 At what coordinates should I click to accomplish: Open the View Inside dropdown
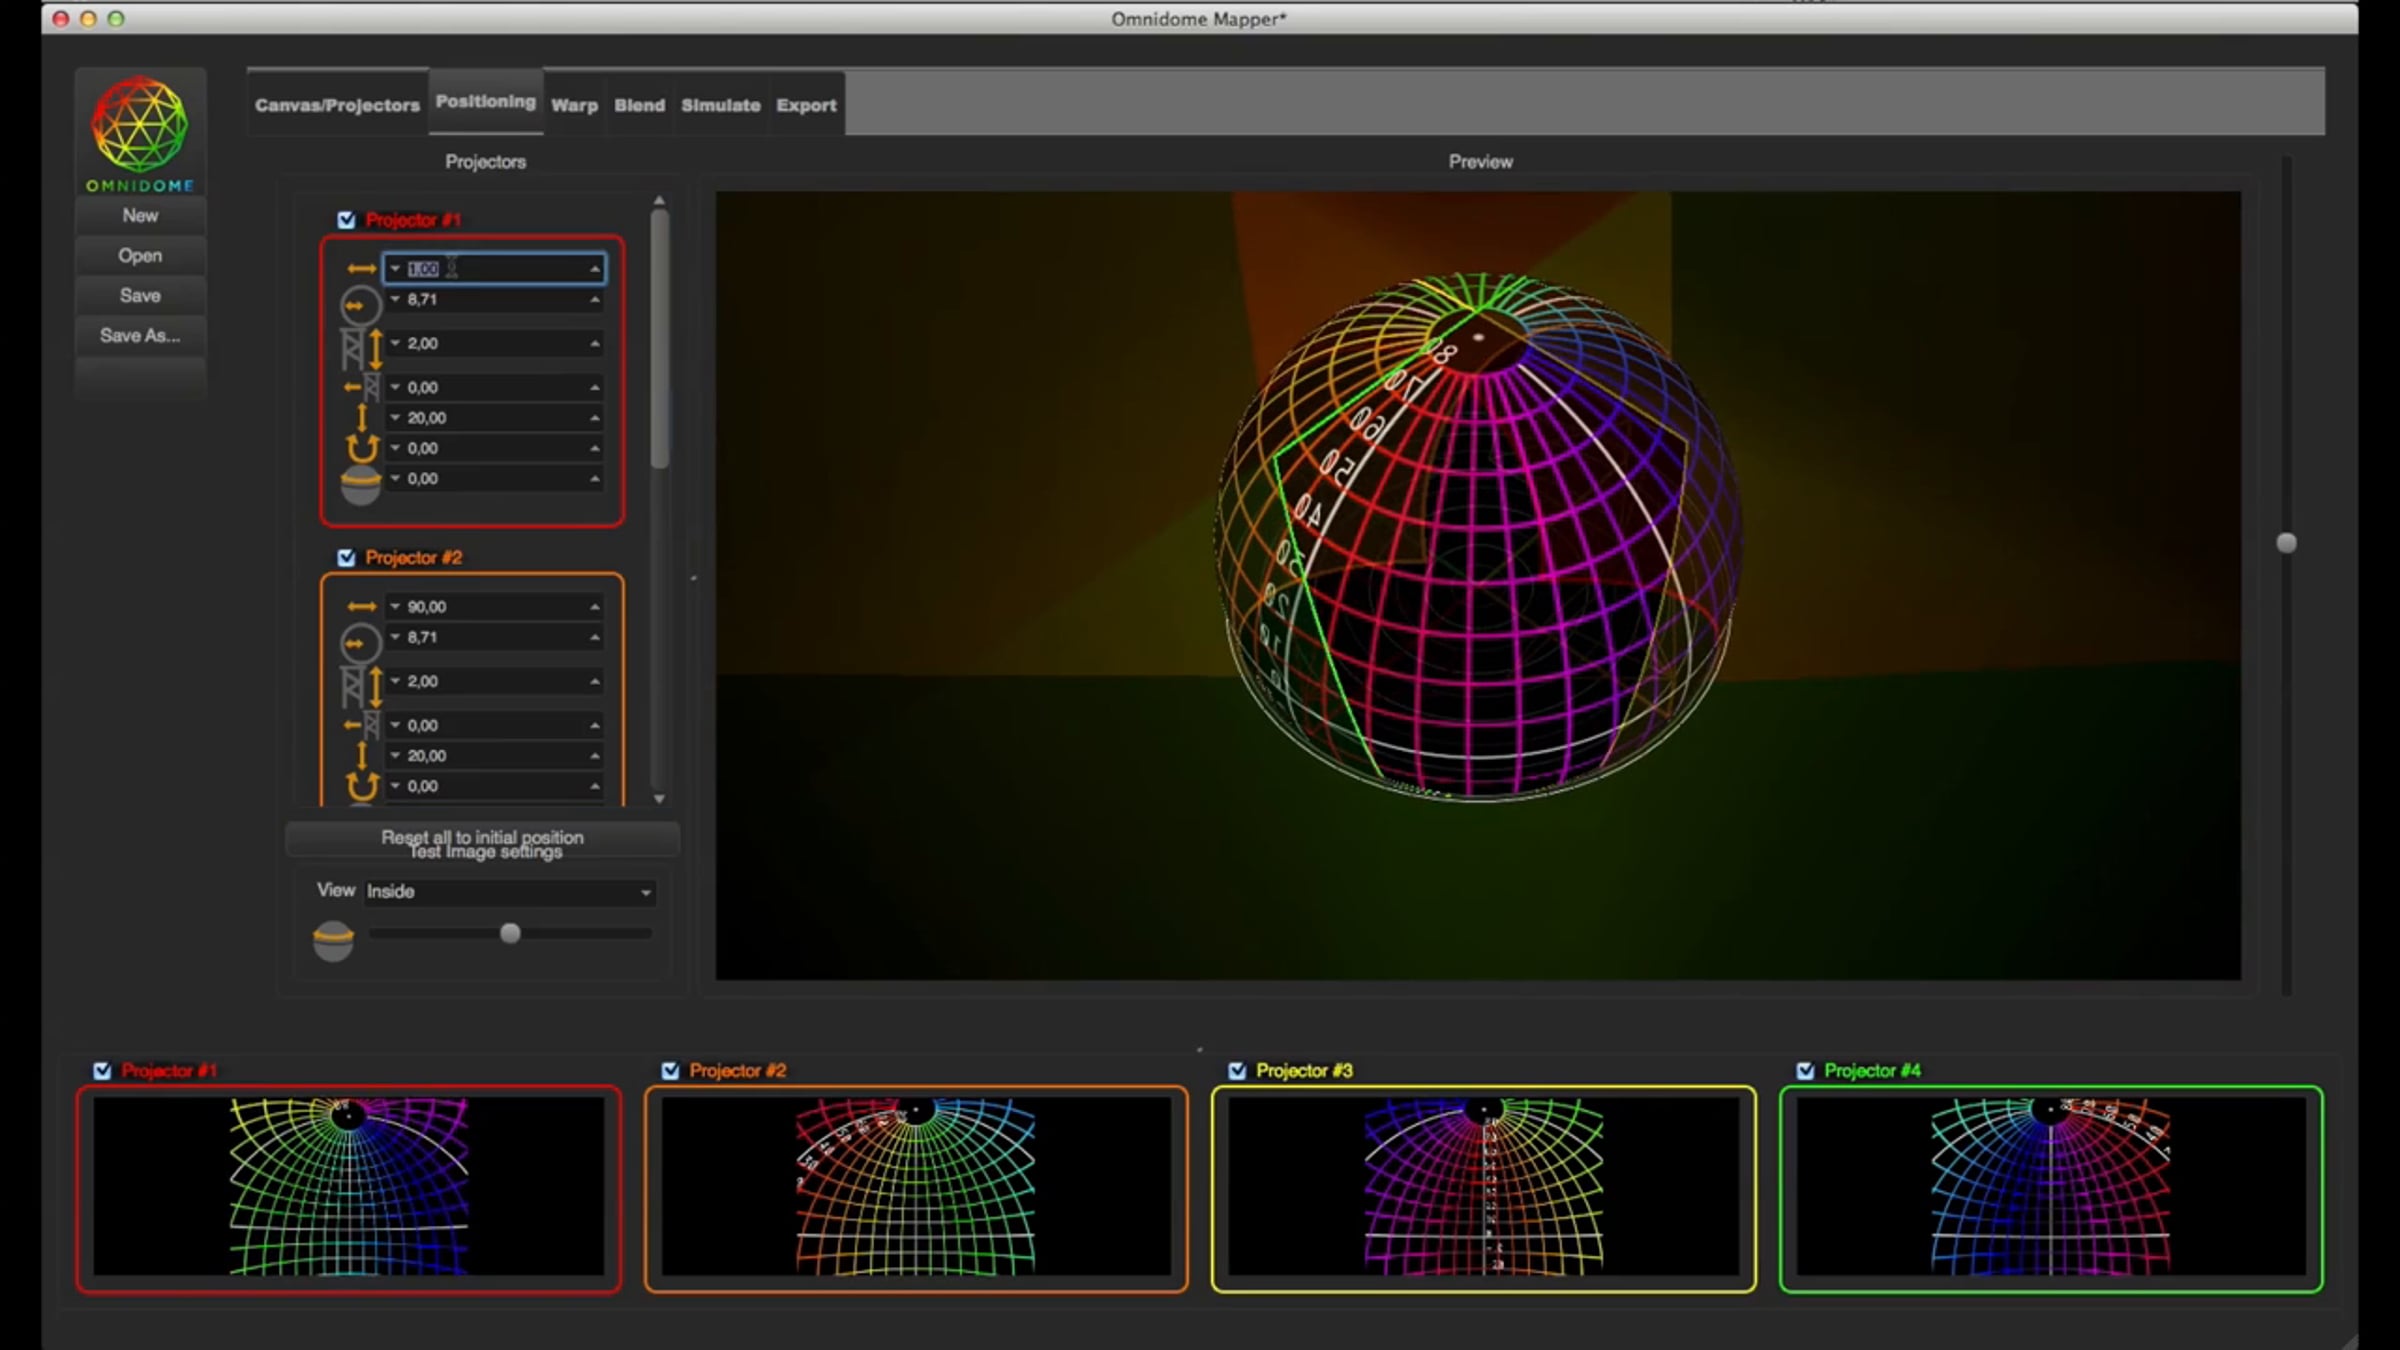click(x=510, y=892)
